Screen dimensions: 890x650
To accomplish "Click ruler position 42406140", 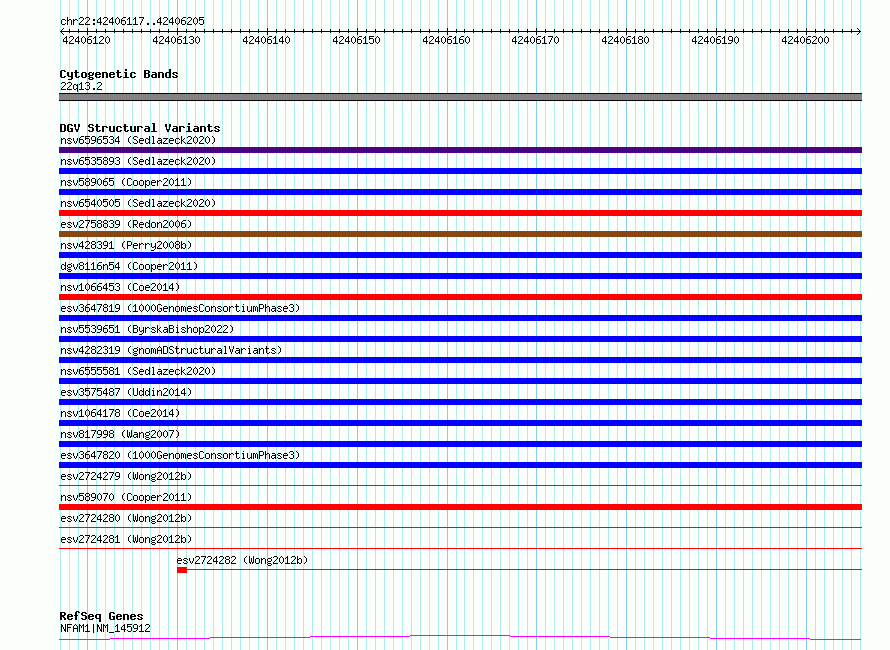I will pyautogui.click(x=266, y=40).
